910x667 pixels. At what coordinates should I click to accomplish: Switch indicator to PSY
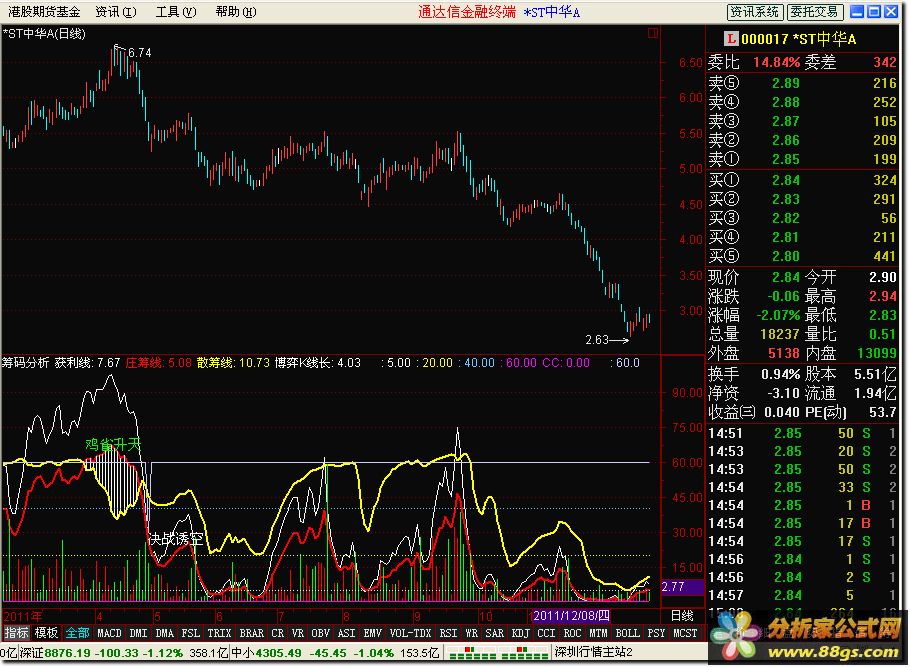point(656,633)
